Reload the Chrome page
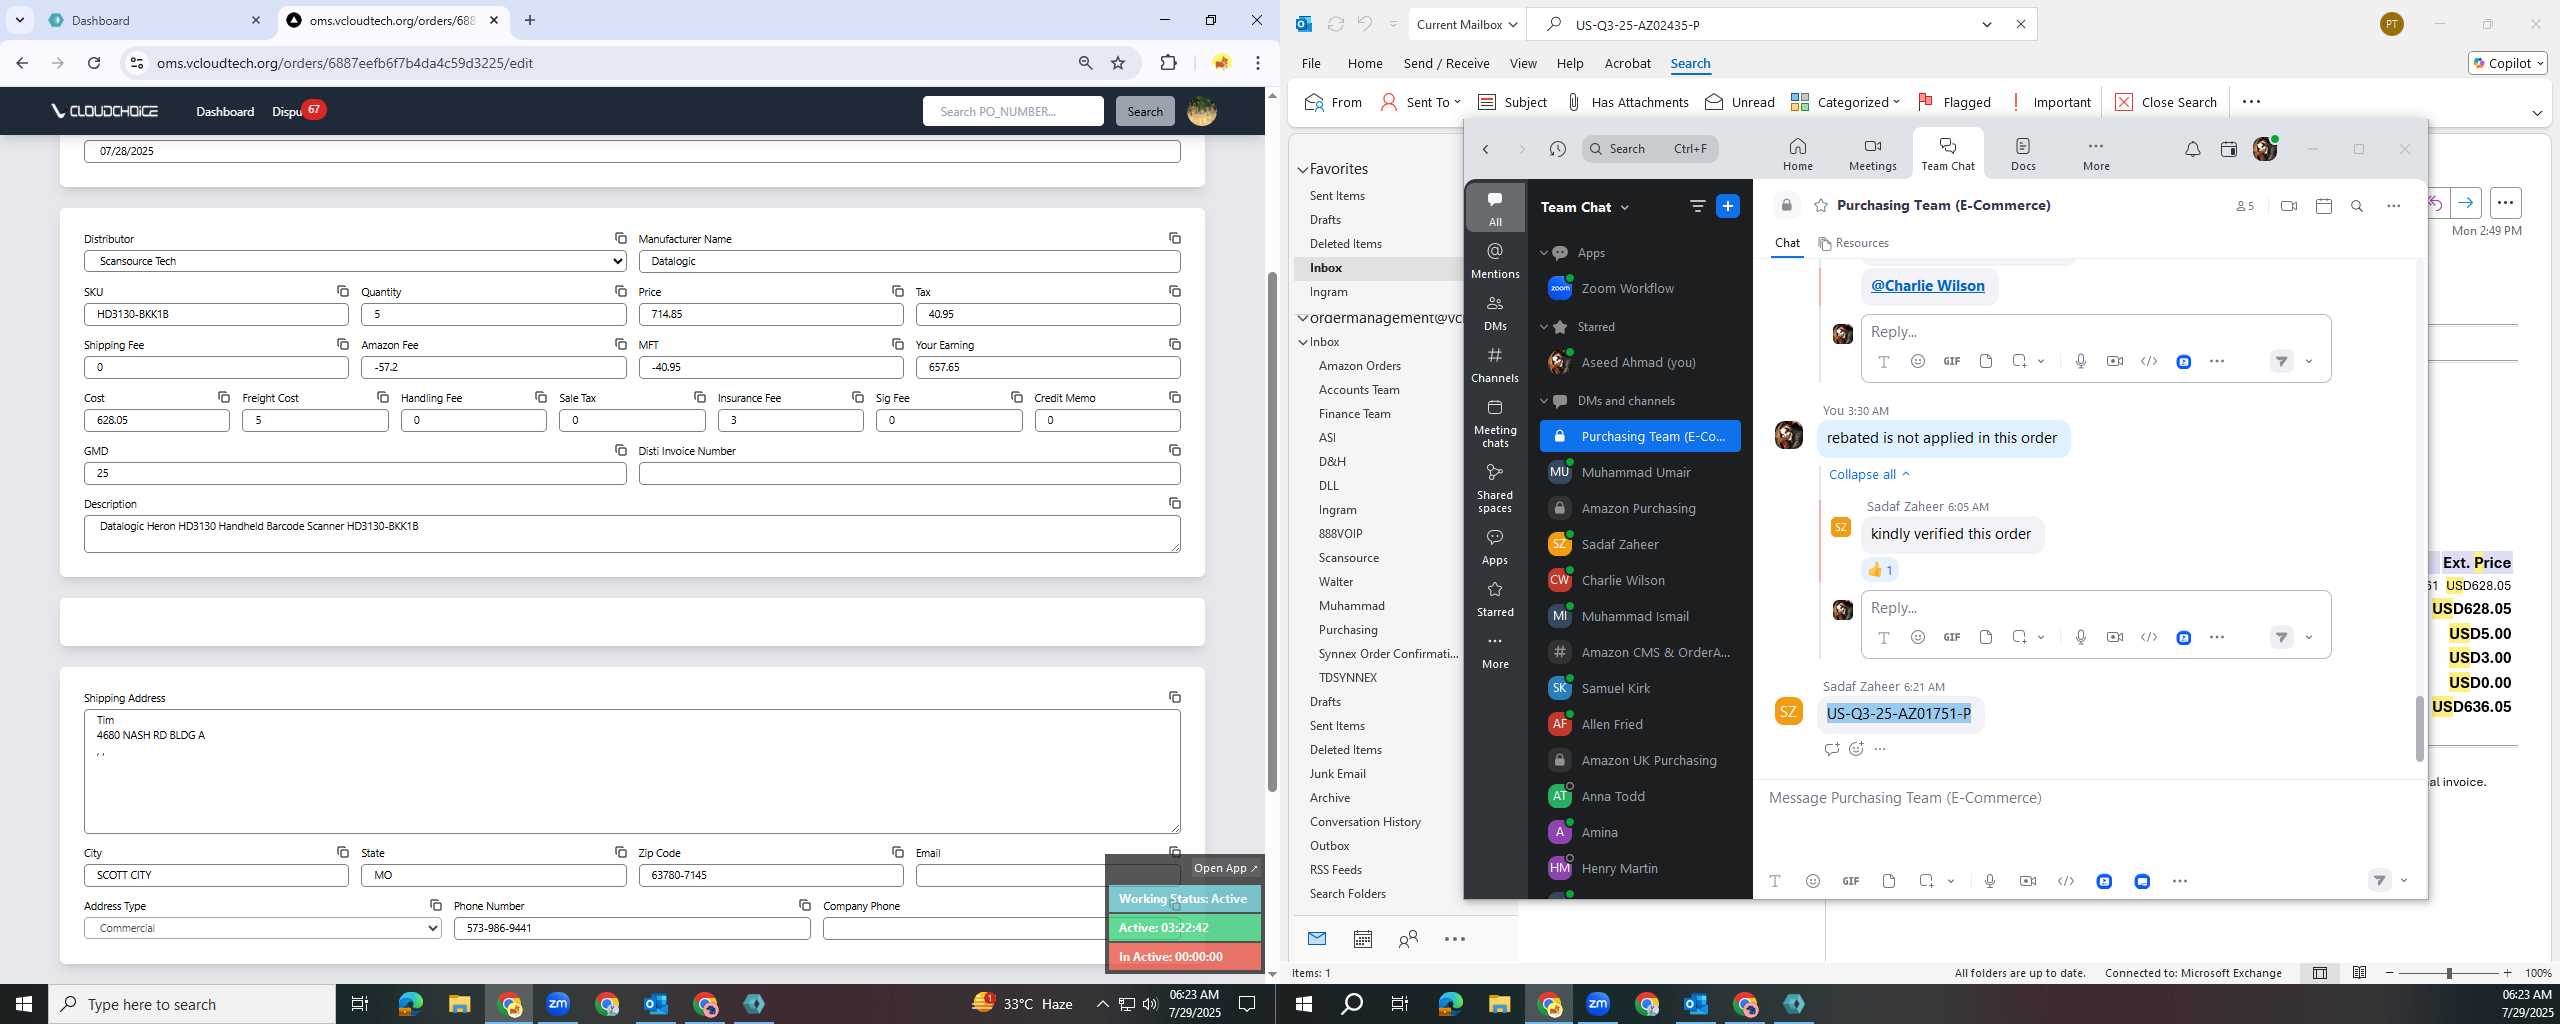The height and width of the screenshot is (1024, 2560). pos(94,63)
